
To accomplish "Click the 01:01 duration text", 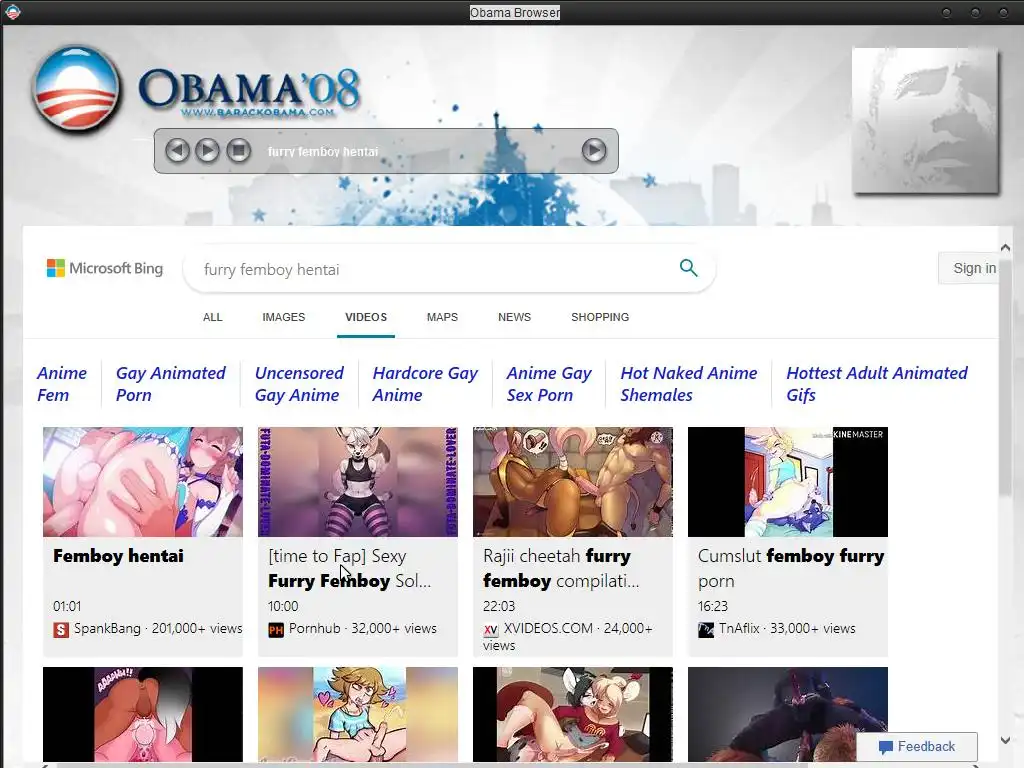I will [x=67, y=606].
